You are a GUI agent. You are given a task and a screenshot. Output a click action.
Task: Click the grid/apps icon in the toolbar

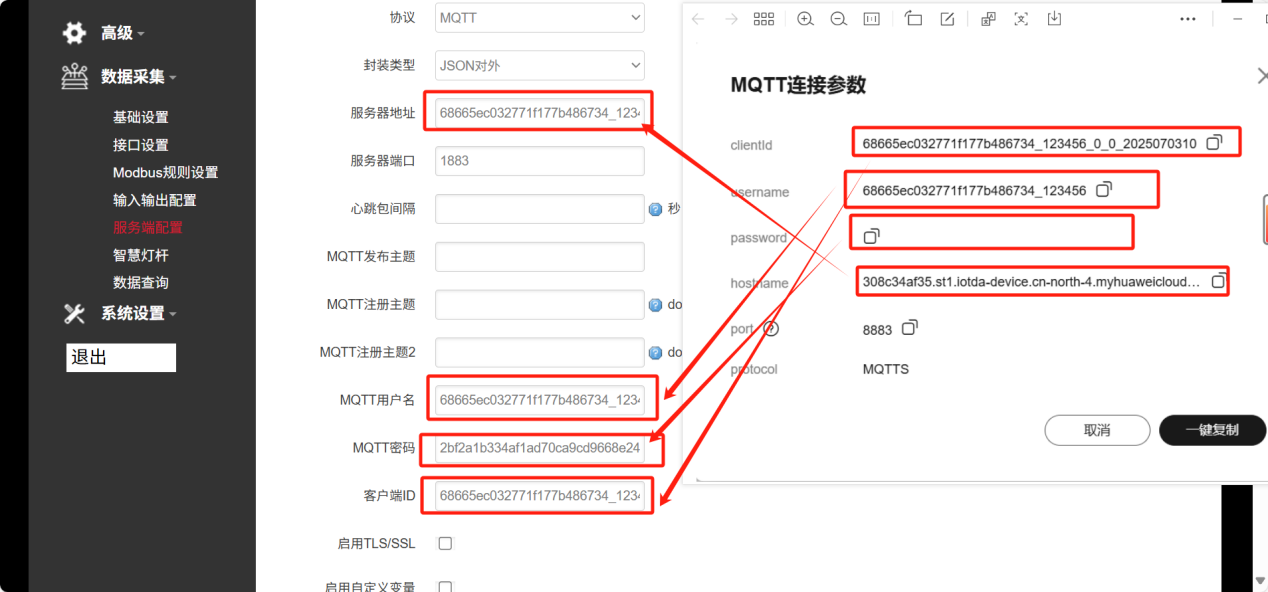click(764, 18)
